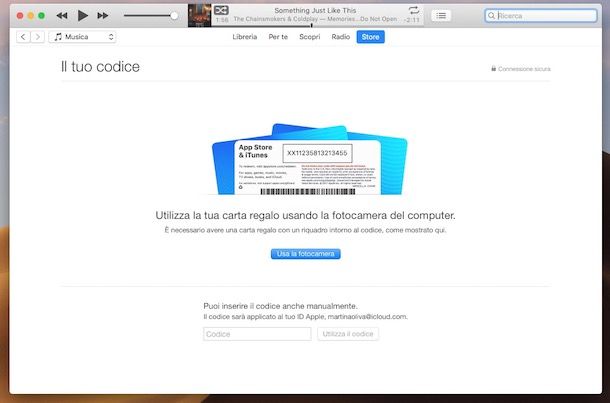Click the playback progress bar
This screenshot has height=403, width=610.
317,26
